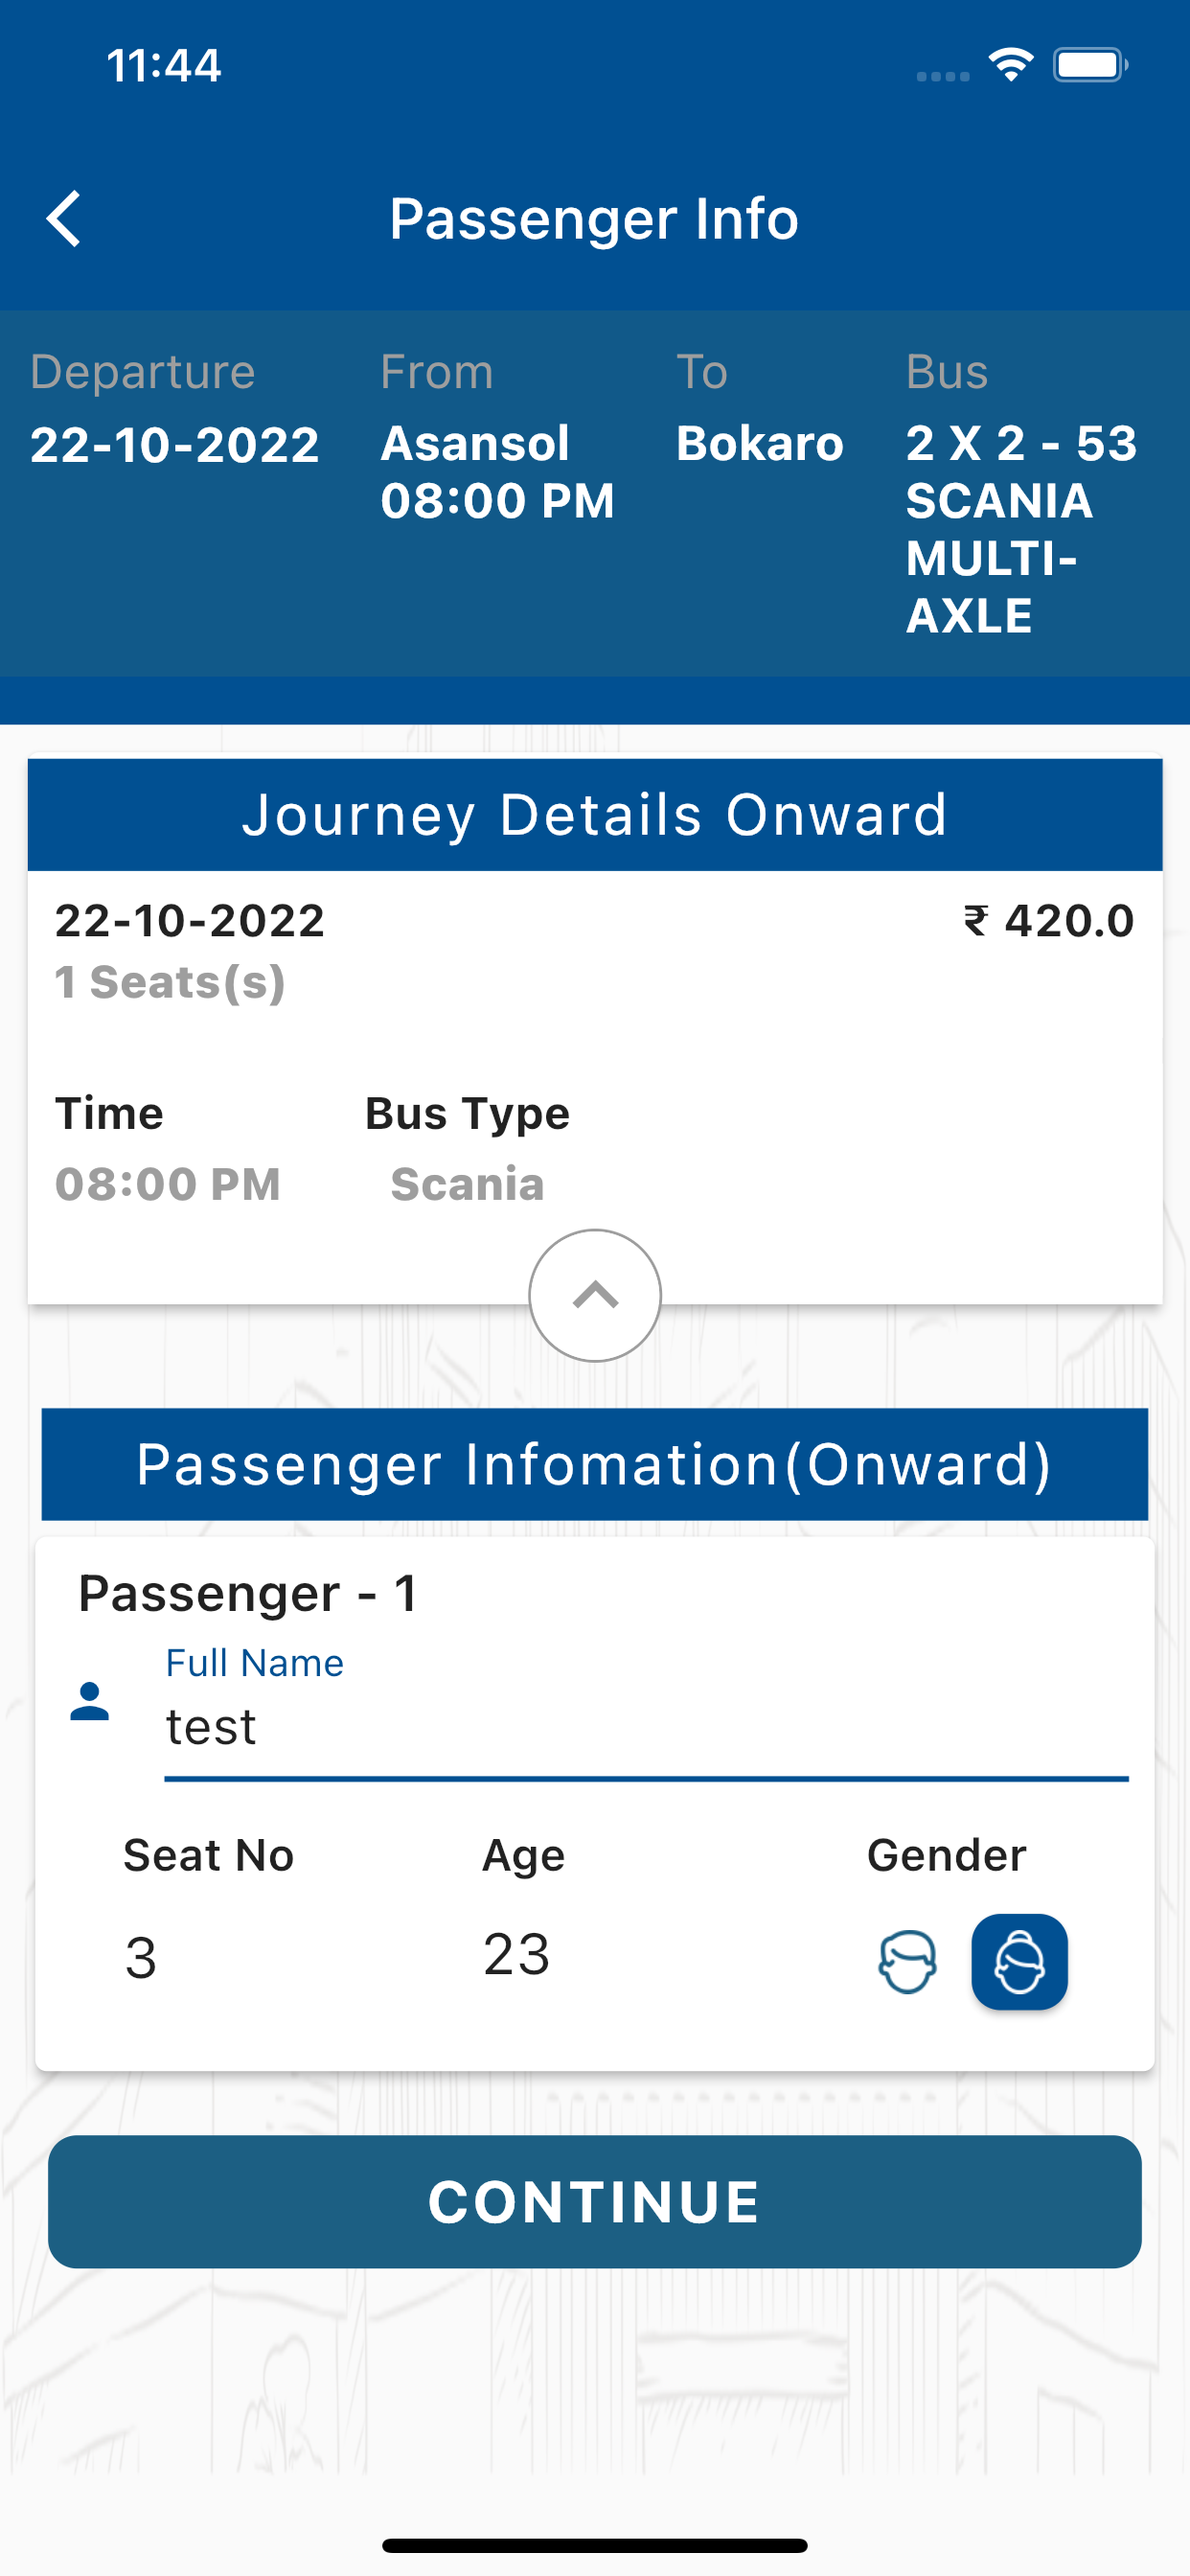Go back using the header arrow
The height and width of the screenshot is (2576, 1190).
pos(64,218)
